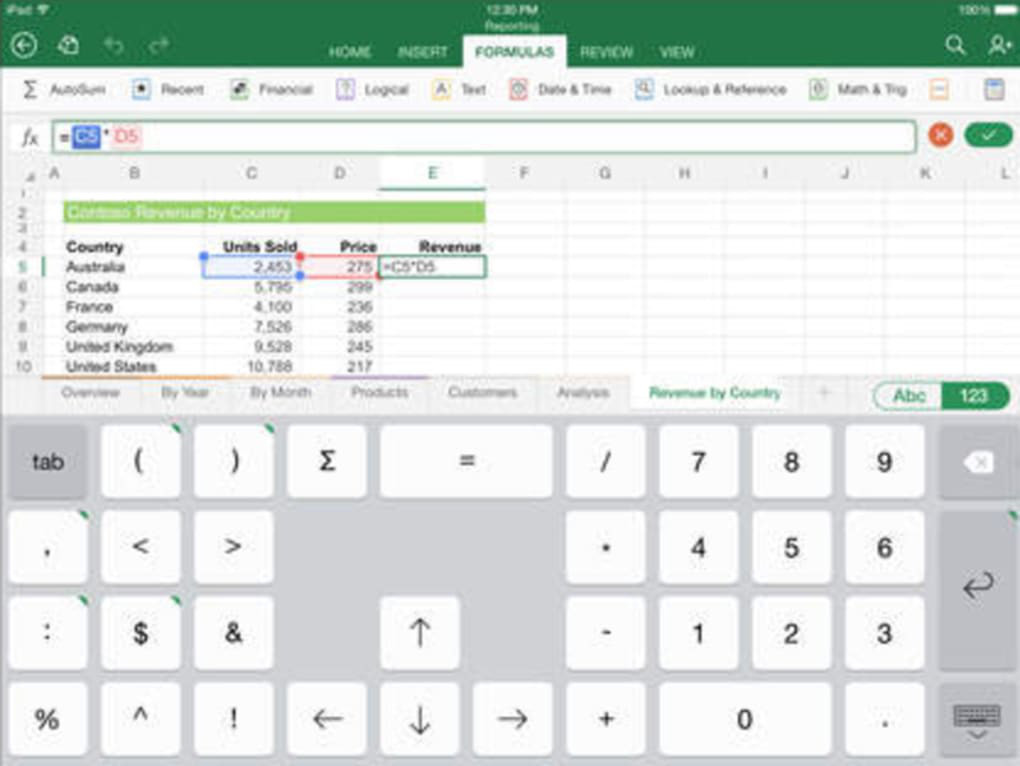Open the Overview sheet tab
This screenshot has height=766, width=1020.
[90, 392]
